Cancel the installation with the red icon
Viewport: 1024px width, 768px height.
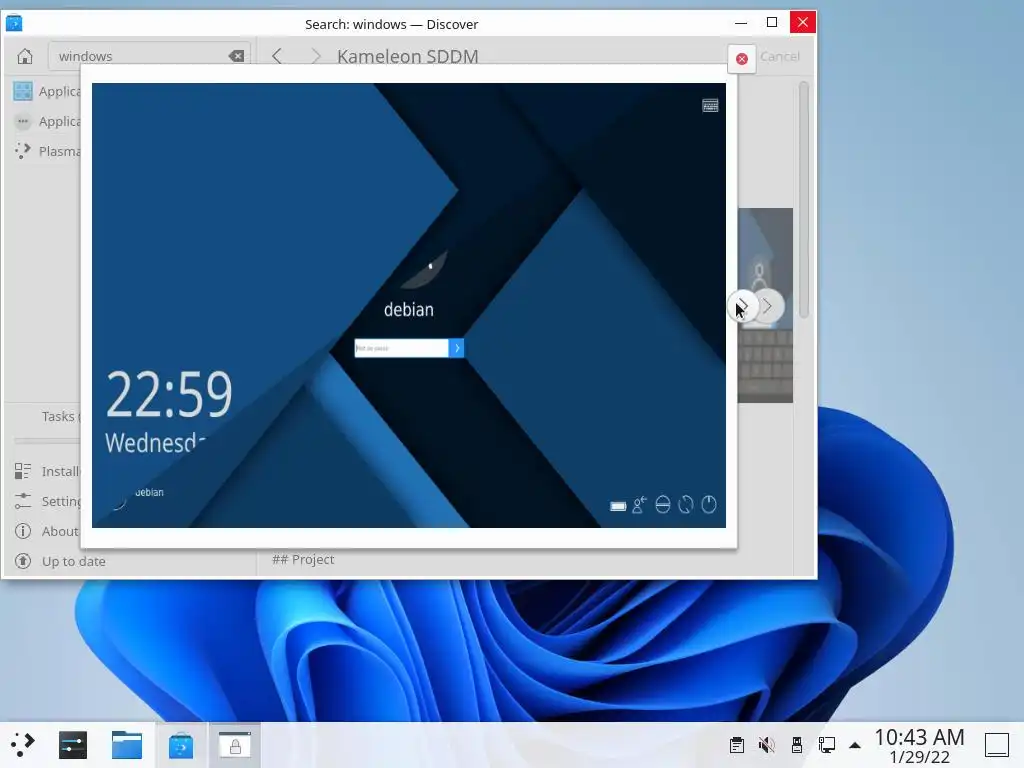pos(741,59)
